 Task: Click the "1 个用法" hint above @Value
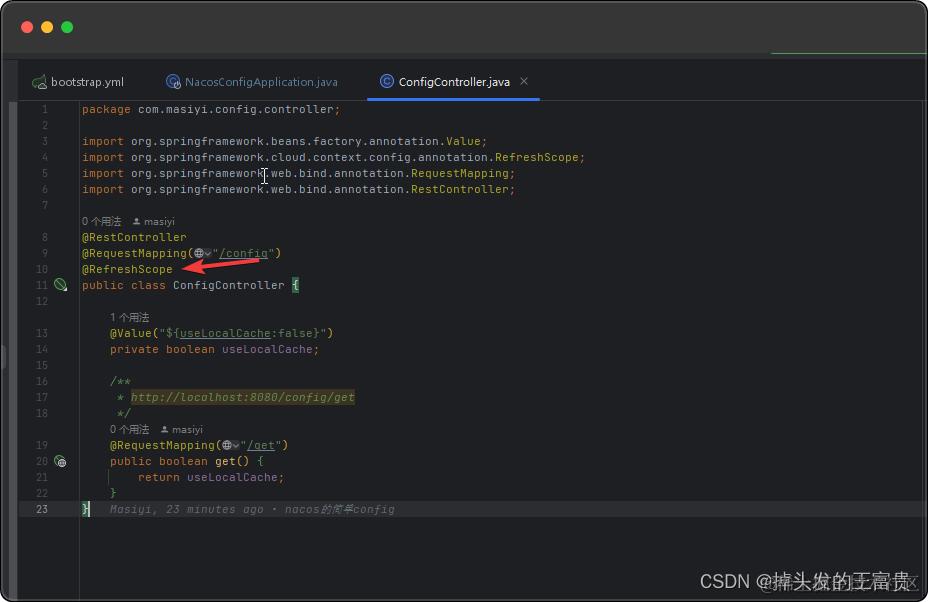[x=130, y=317]
